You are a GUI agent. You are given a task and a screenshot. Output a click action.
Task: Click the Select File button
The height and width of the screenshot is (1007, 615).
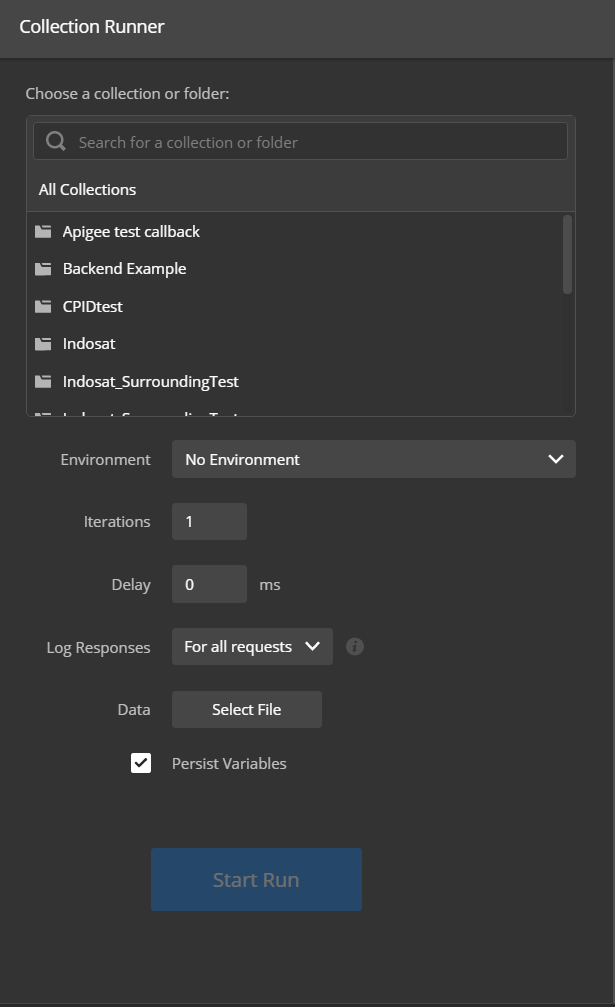pyautogui.click(x=247, y=709)
